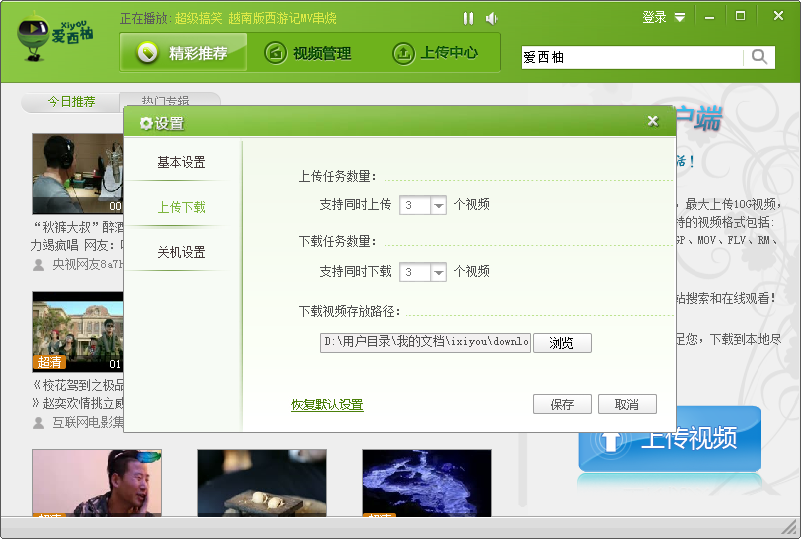Click the gear icon in 设置 title
This screenshot has width=801, height=539.
pyautogui.click(x=146, y=123)
